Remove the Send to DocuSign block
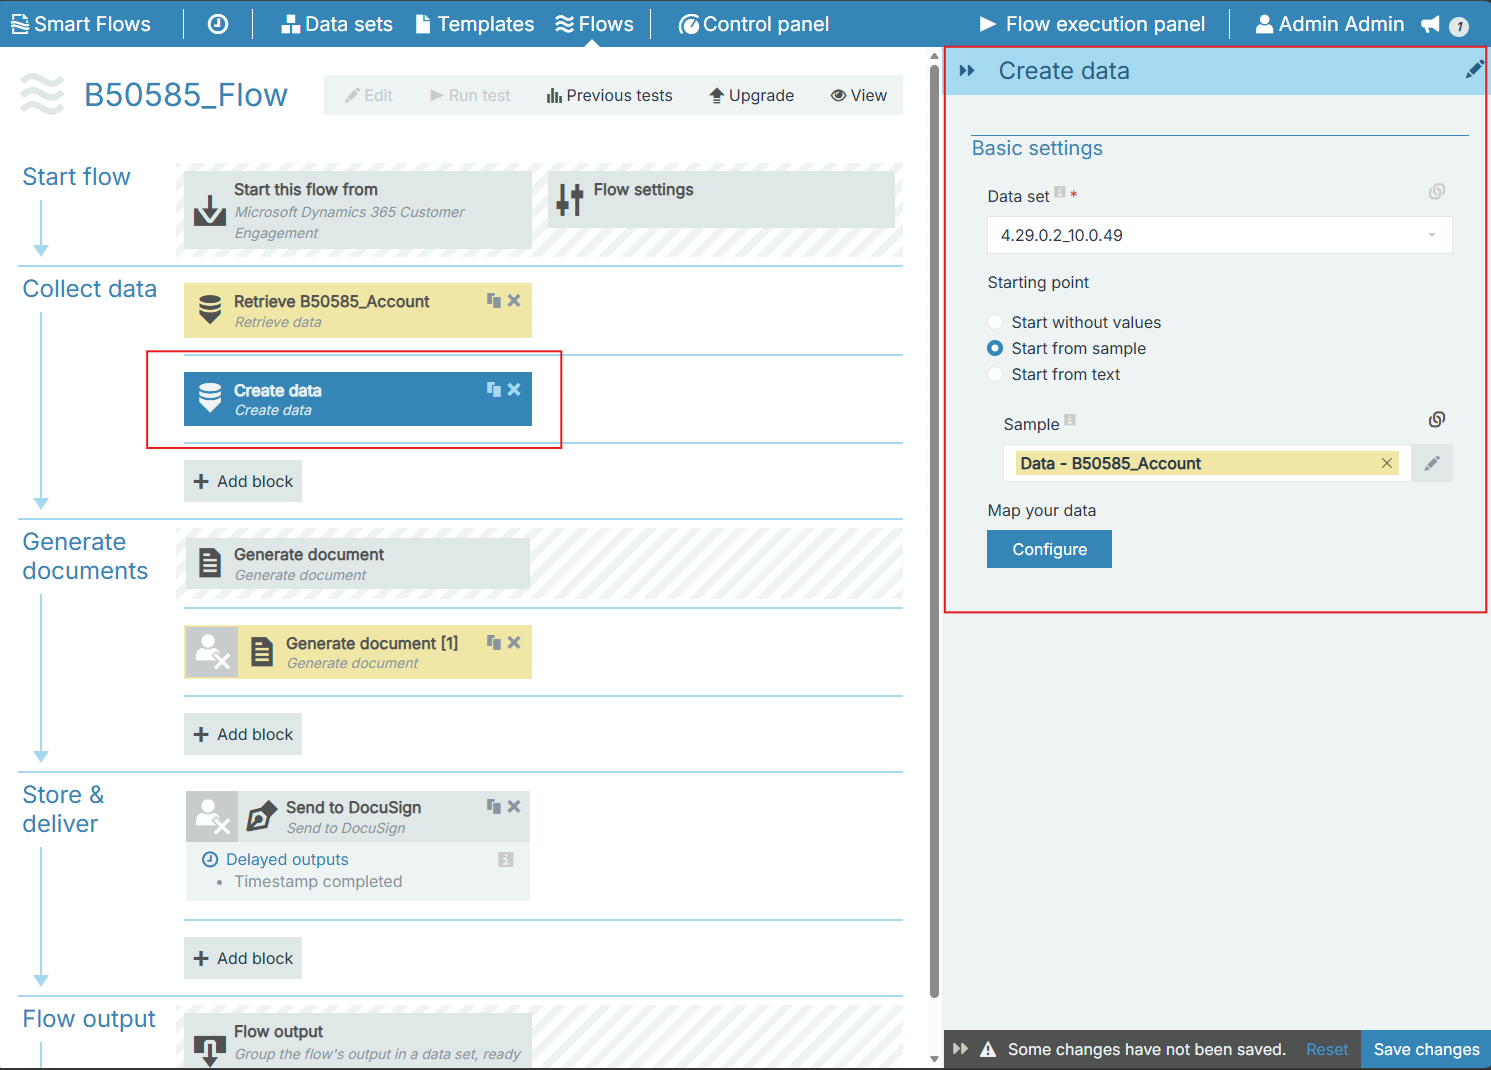The height and width of the screenshot is (1070, 1491). pyautogui.click(x=514, y=806)
